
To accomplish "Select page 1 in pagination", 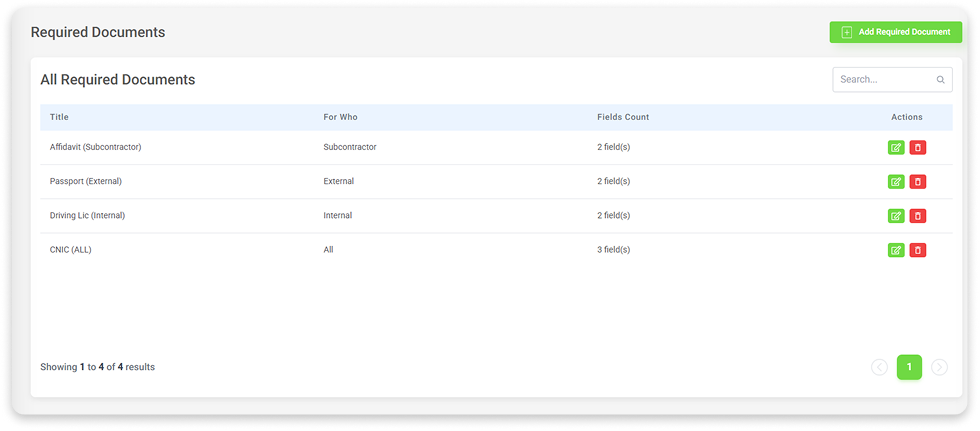I will (909, 367).
